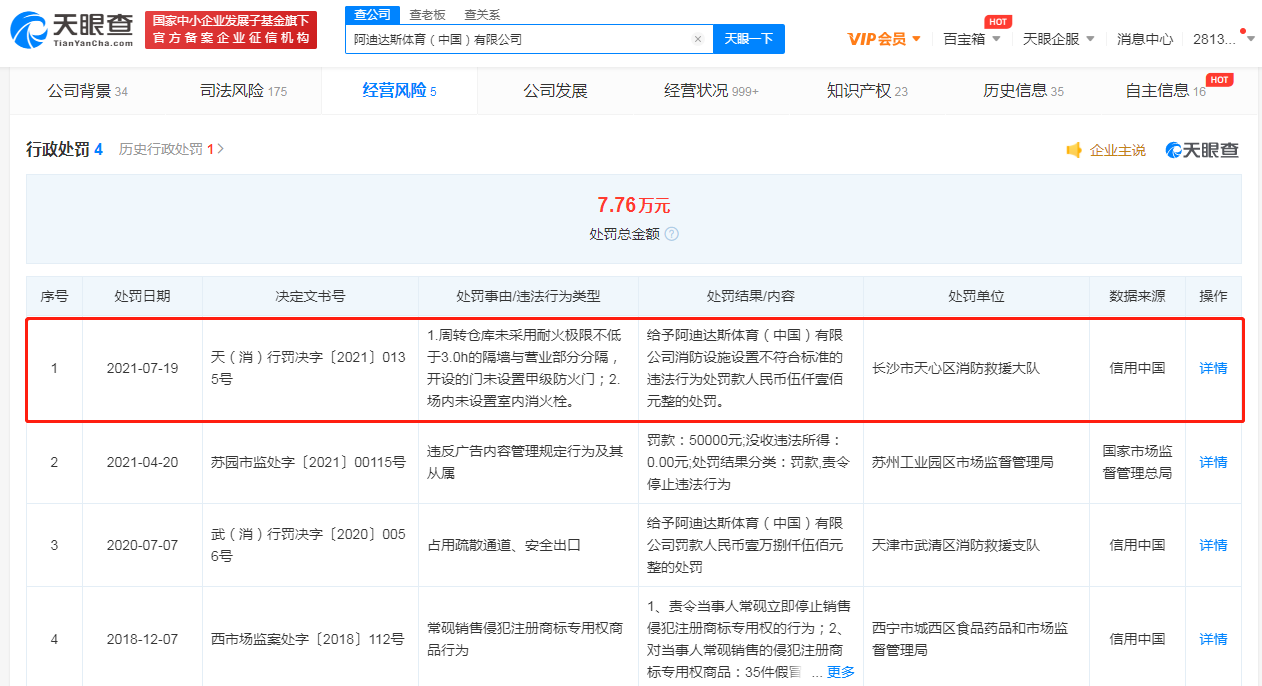Click the 天眼查 watermark logo at right
Viewport: 1262px width, 686px height.
click(x=1202, y=150)
